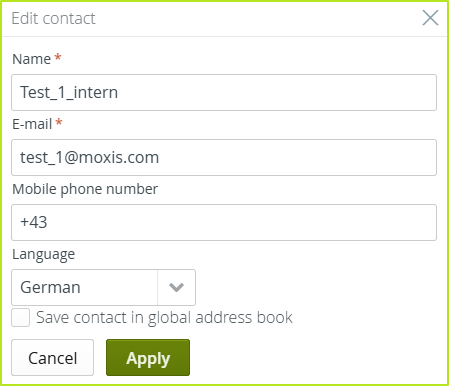Click the Mobile phone number label

click(85, 189)
